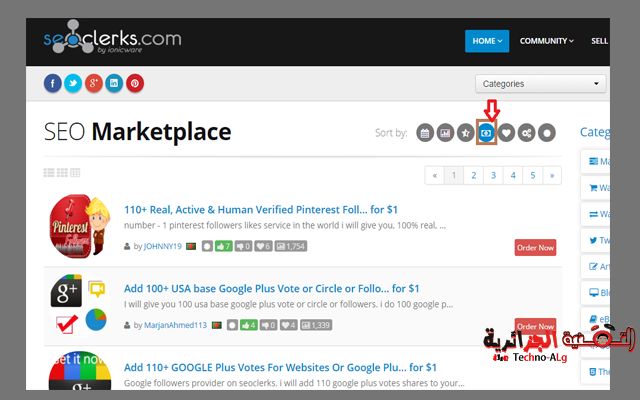Go to previous page with « arrow
This screenshot has height=400, width=640.
tap(434, 176)
